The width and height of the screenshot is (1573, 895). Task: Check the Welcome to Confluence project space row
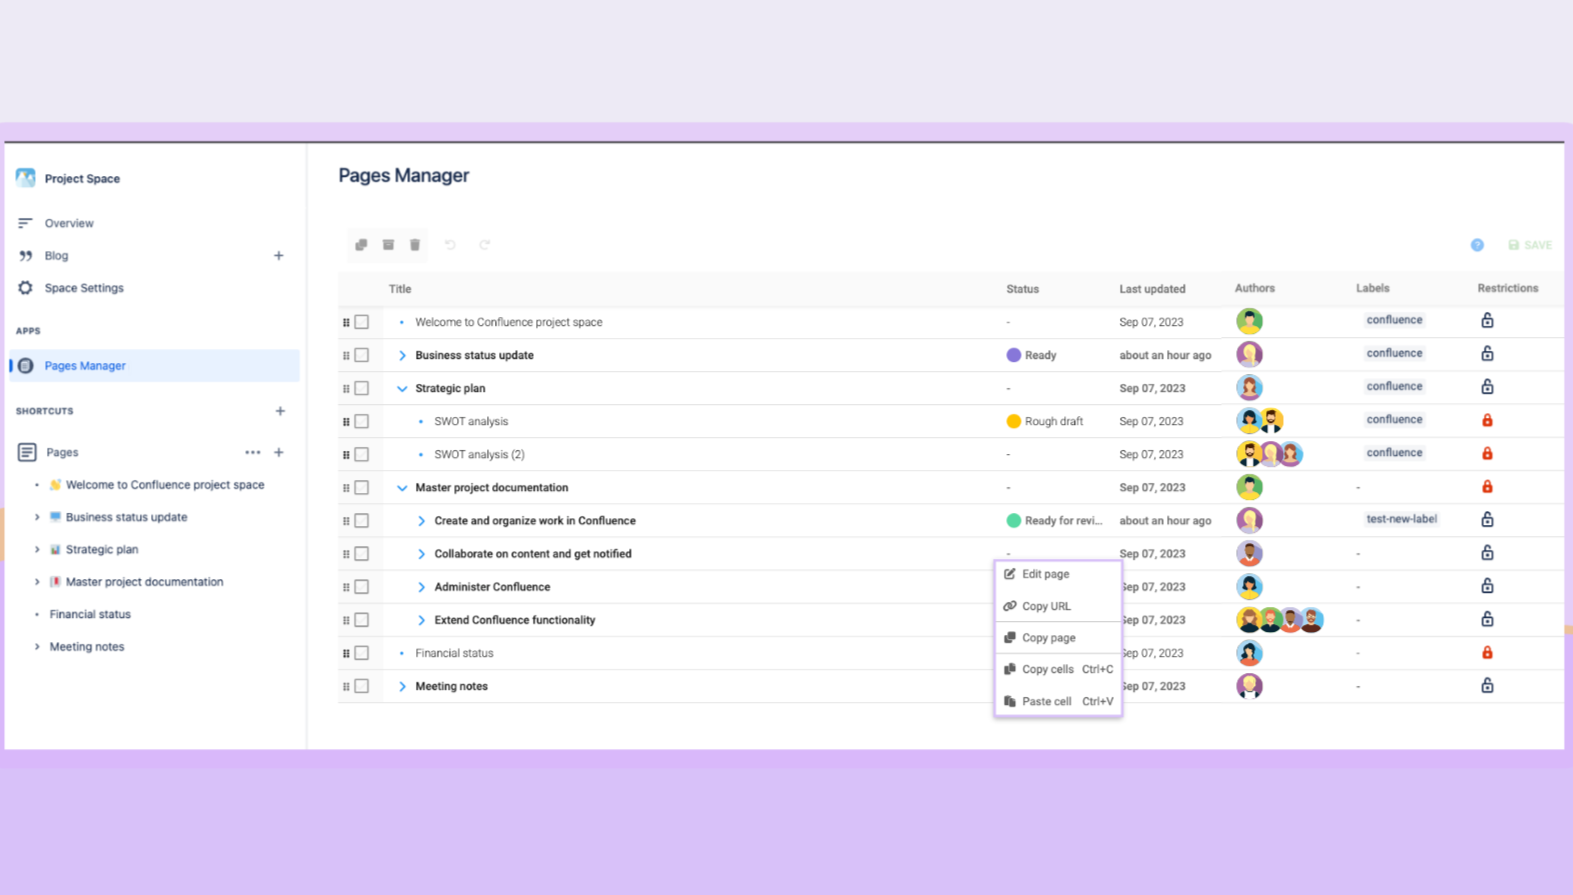(x=362, y=322)
